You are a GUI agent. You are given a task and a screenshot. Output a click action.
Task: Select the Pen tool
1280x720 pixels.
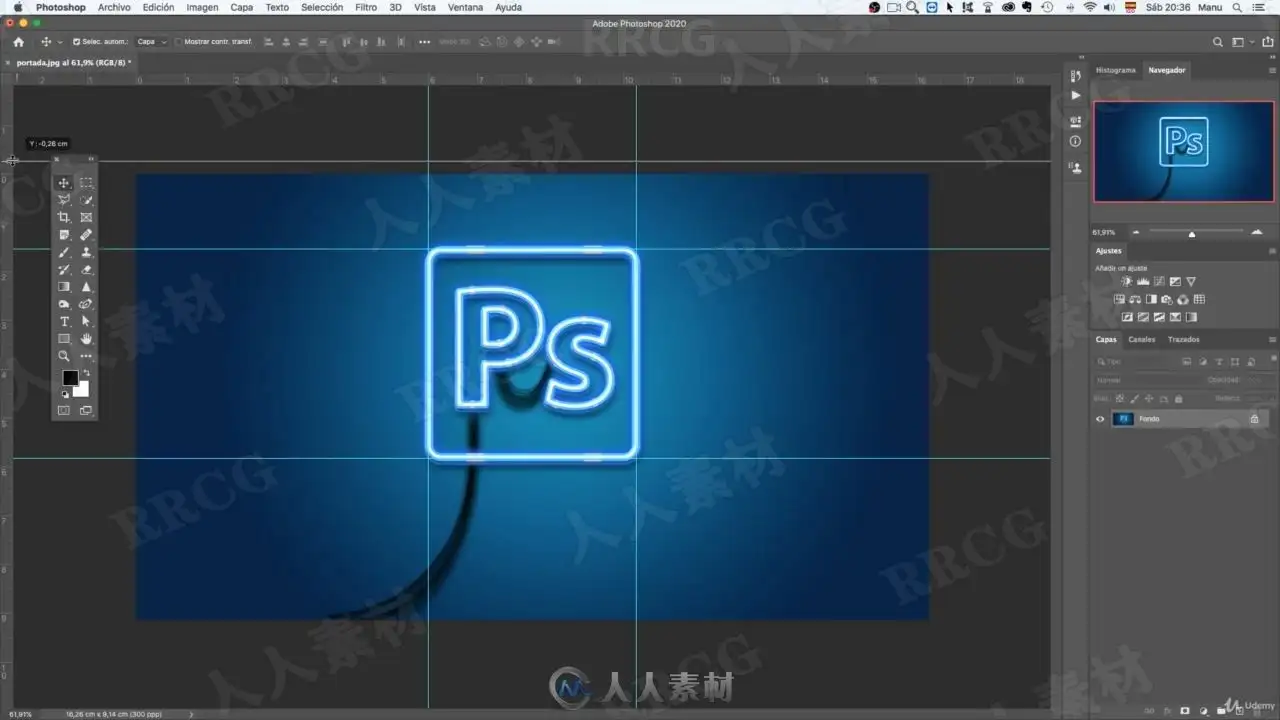click(x=86, y=304)
